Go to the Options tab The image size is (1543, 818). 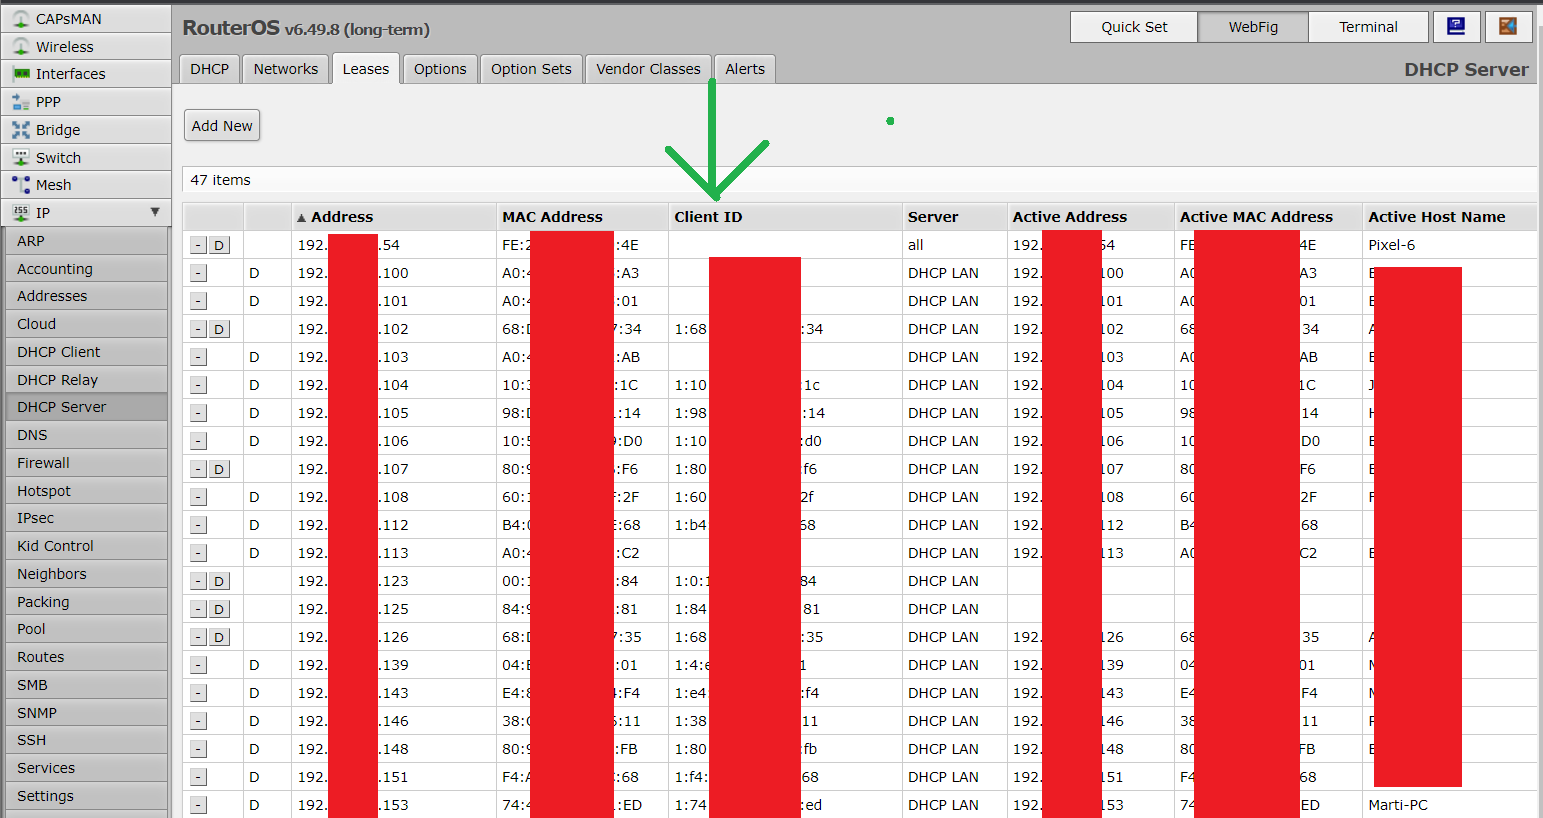coord(440,69)
